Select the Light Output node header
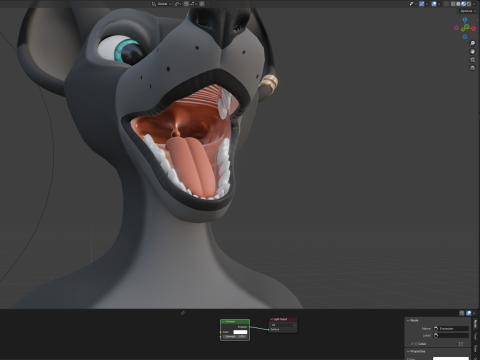Screen dimensions: 480x360 (283, 319)
